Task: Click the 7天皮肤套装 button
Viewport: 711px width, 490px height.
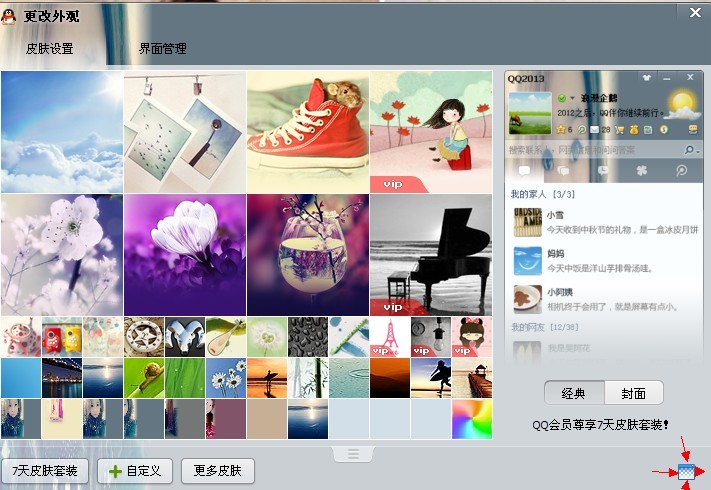Action: point(44,471)
